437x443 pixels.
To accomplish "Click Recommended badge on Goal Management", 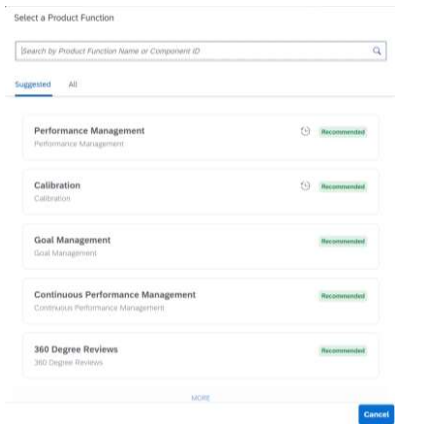I will (x=343, y=241).
